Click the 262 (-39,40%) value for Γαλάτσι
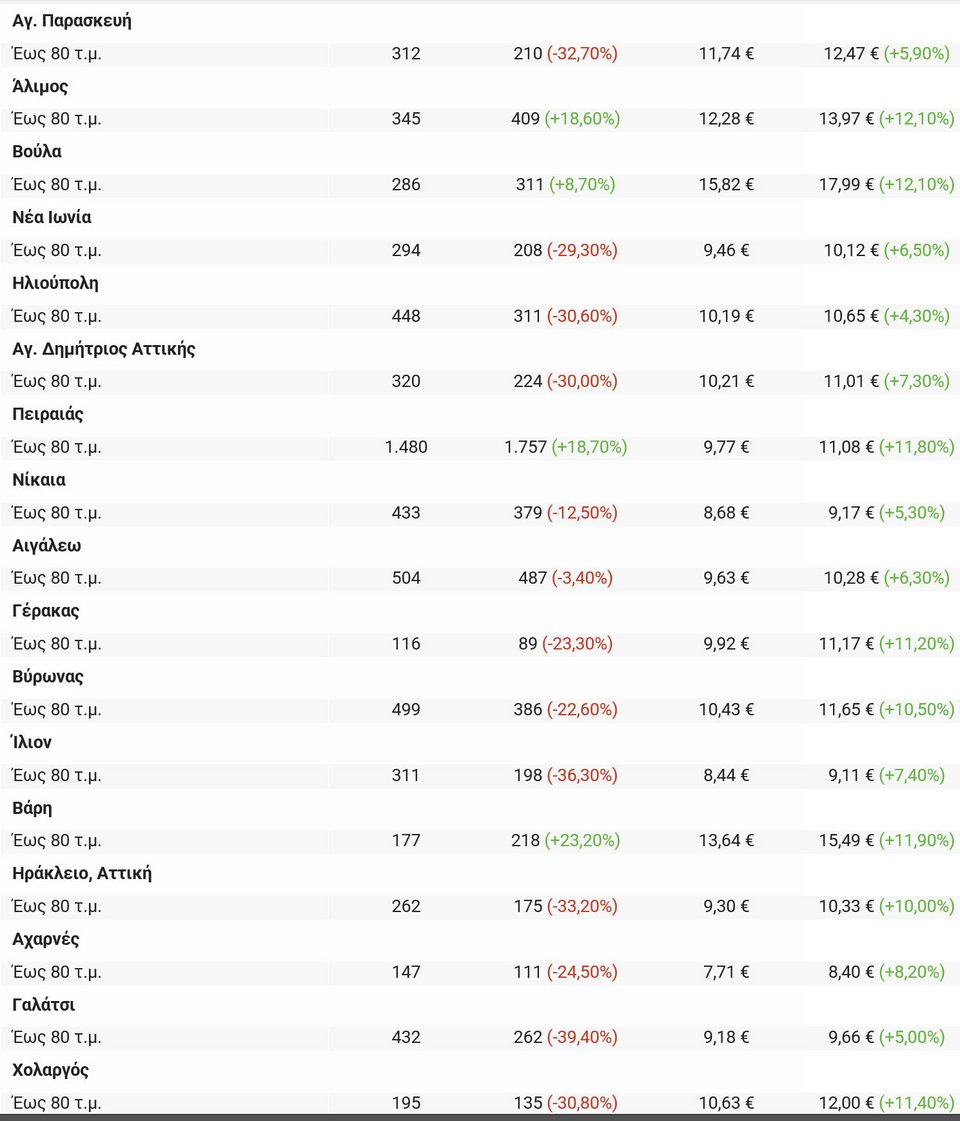This screenshot has width=960, height=1121. click(565, 1038)
